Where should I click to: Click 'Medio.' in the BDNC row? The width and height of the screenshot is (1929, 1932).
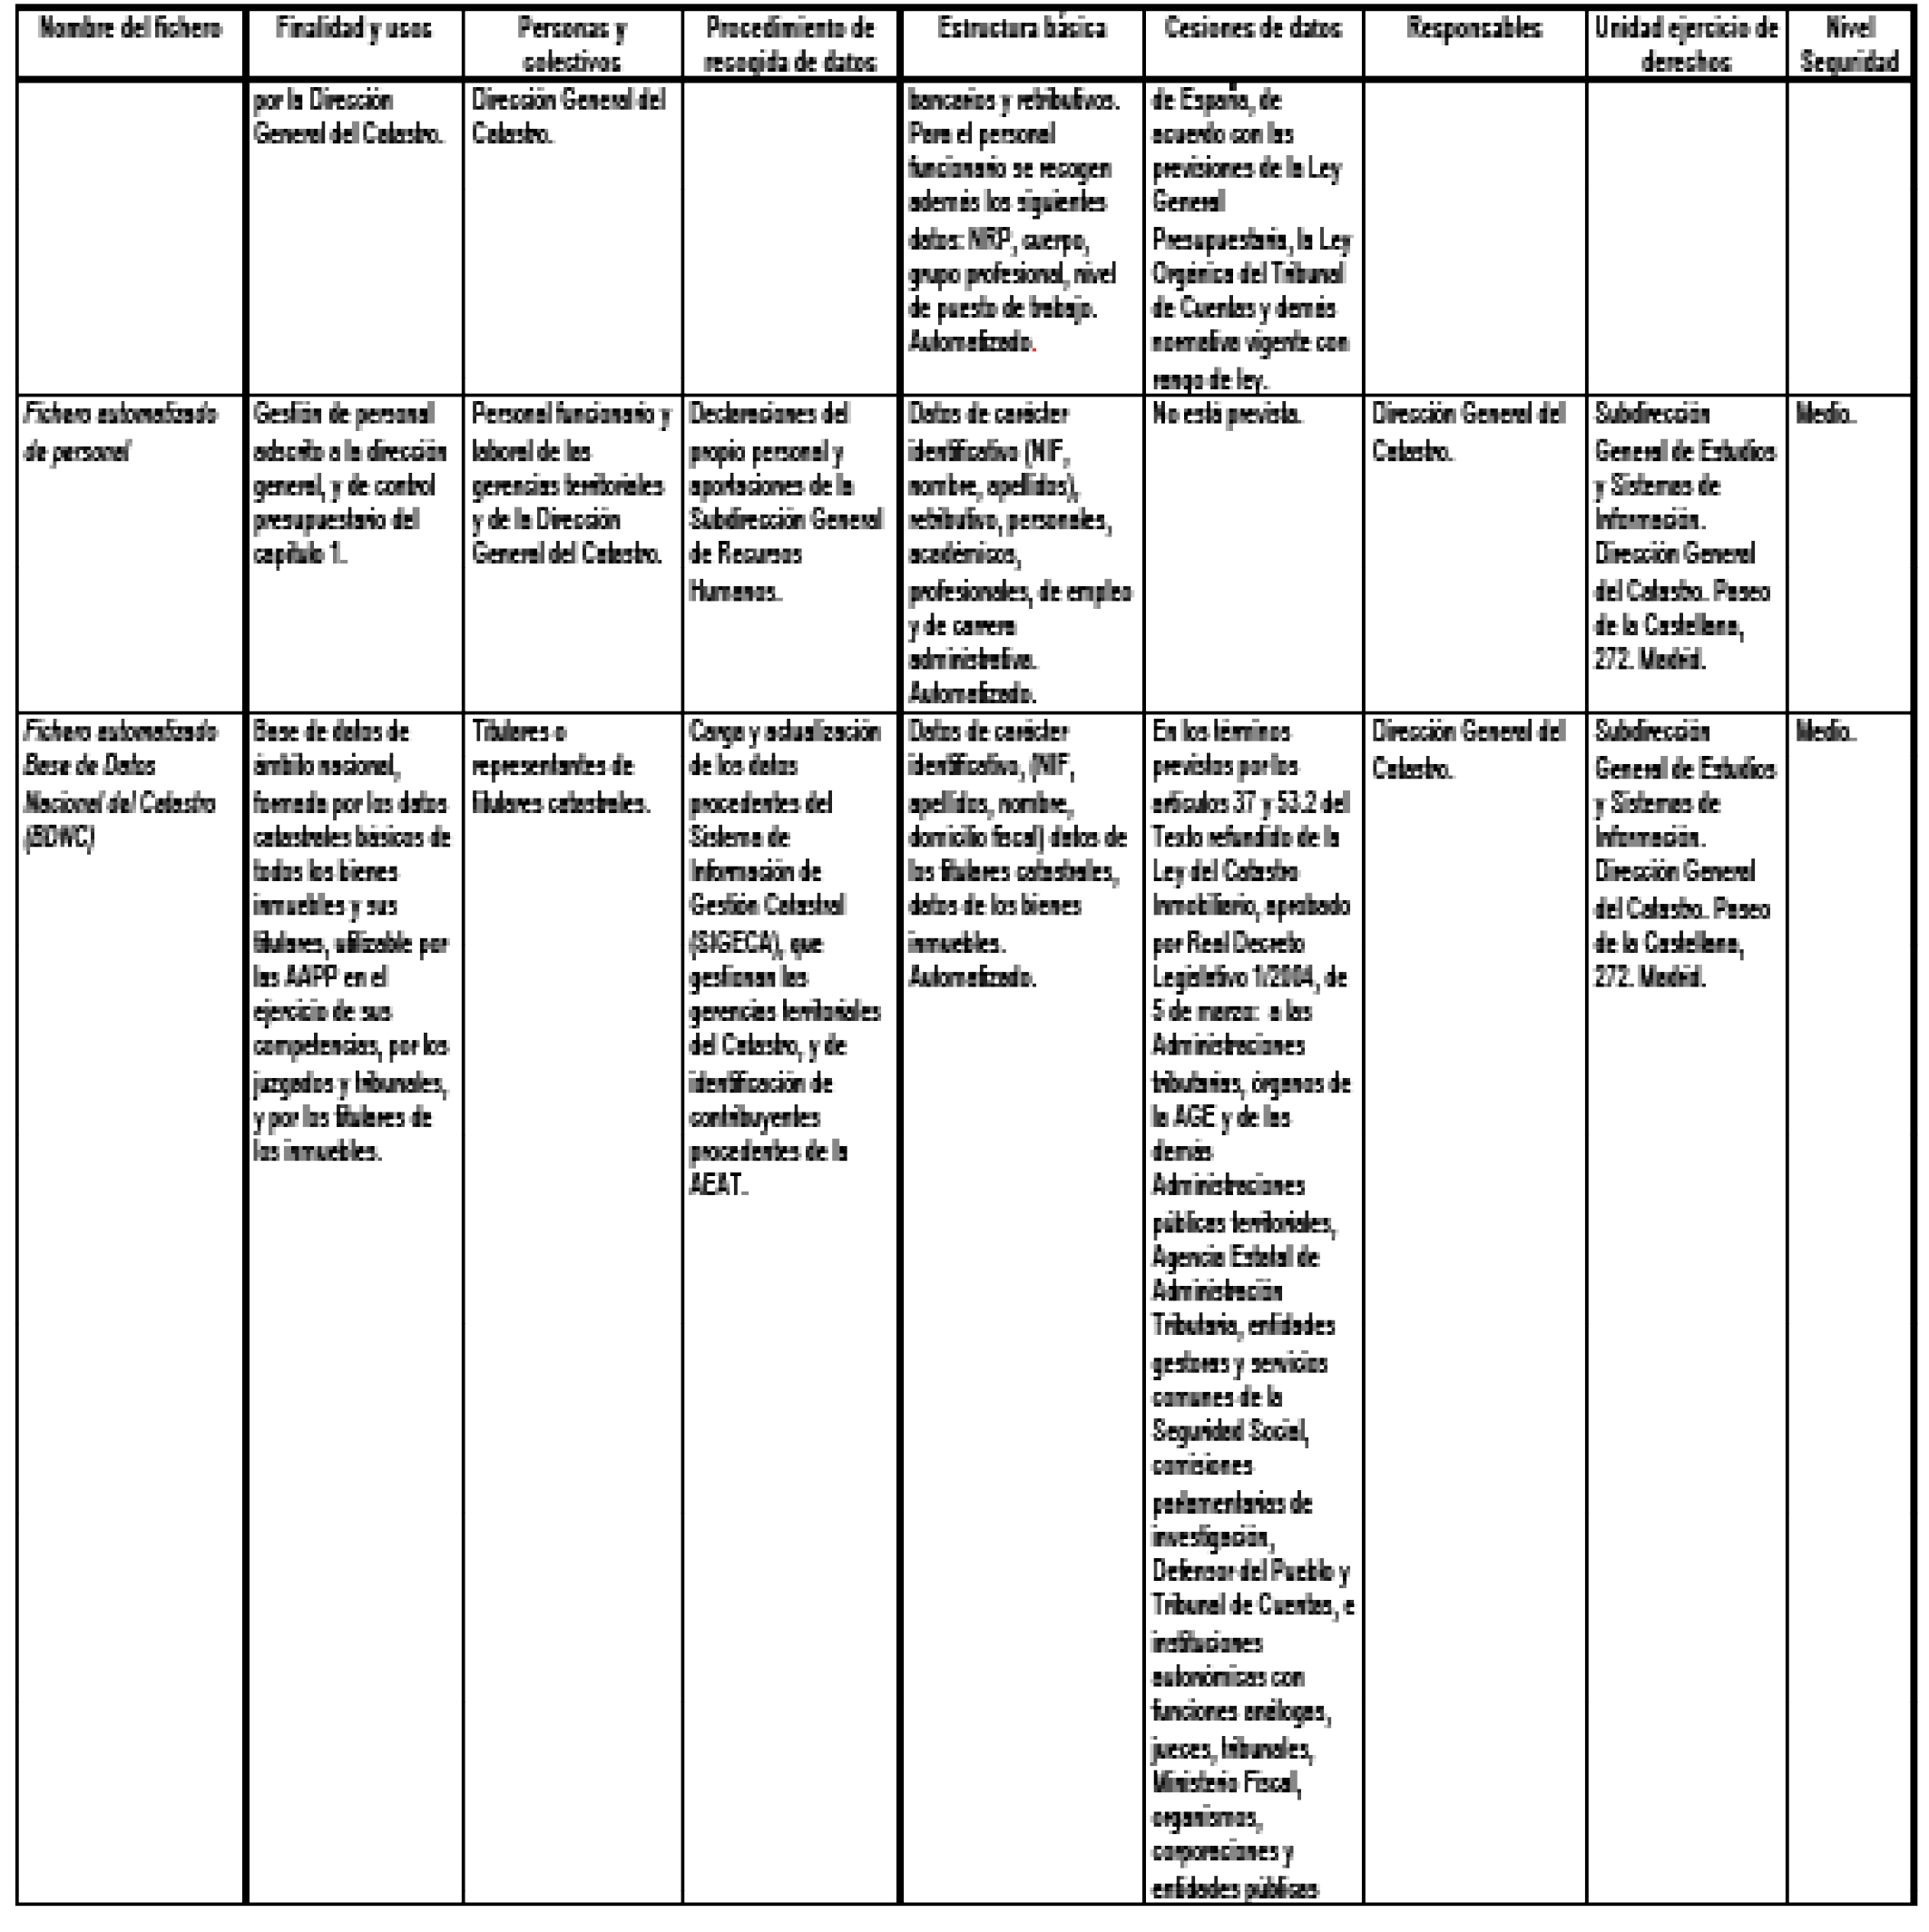1849,1307
